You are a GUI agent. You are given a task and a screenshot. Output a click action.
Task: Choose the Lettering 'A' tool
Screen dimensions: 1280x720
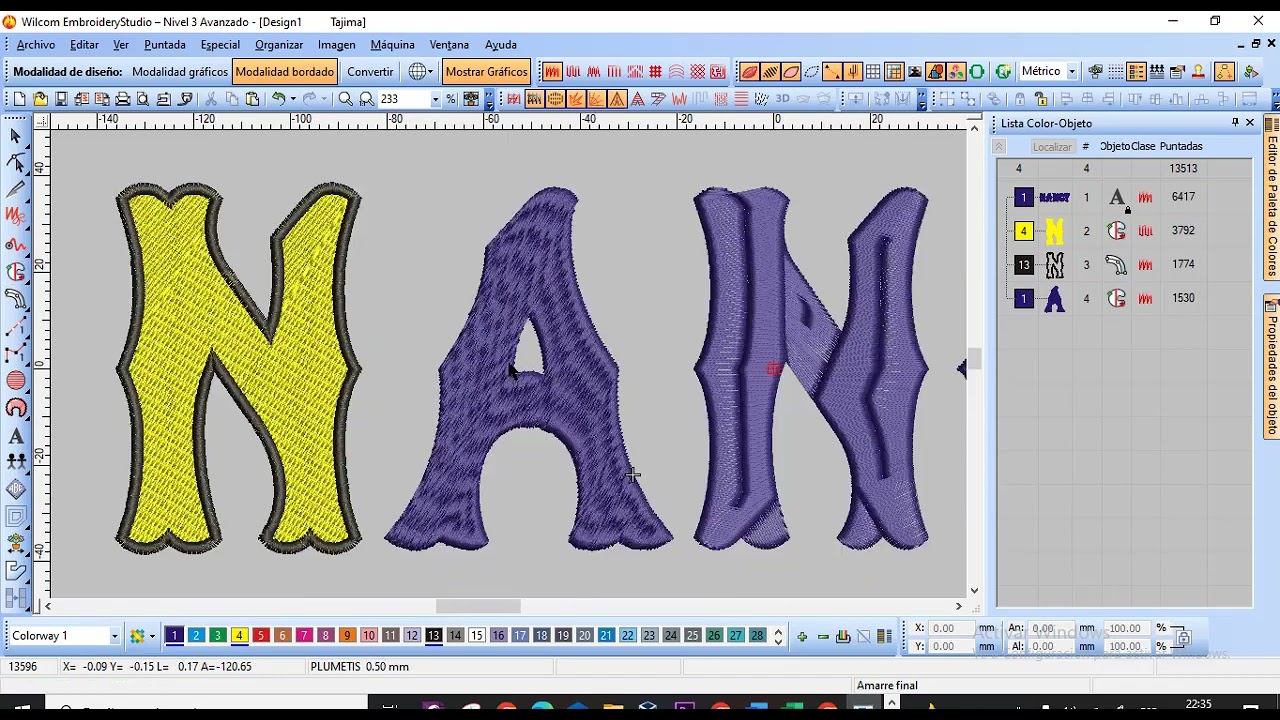pyautogui.click(x=16, y=435)
